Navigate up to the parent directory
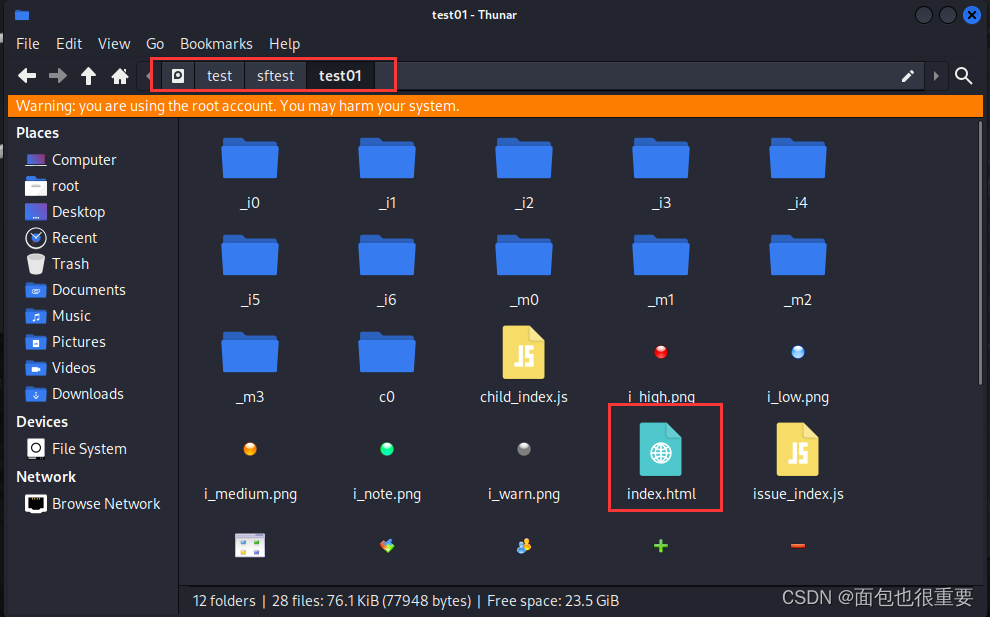The width and height of the screenshot is (990, 617). [89, 76]
